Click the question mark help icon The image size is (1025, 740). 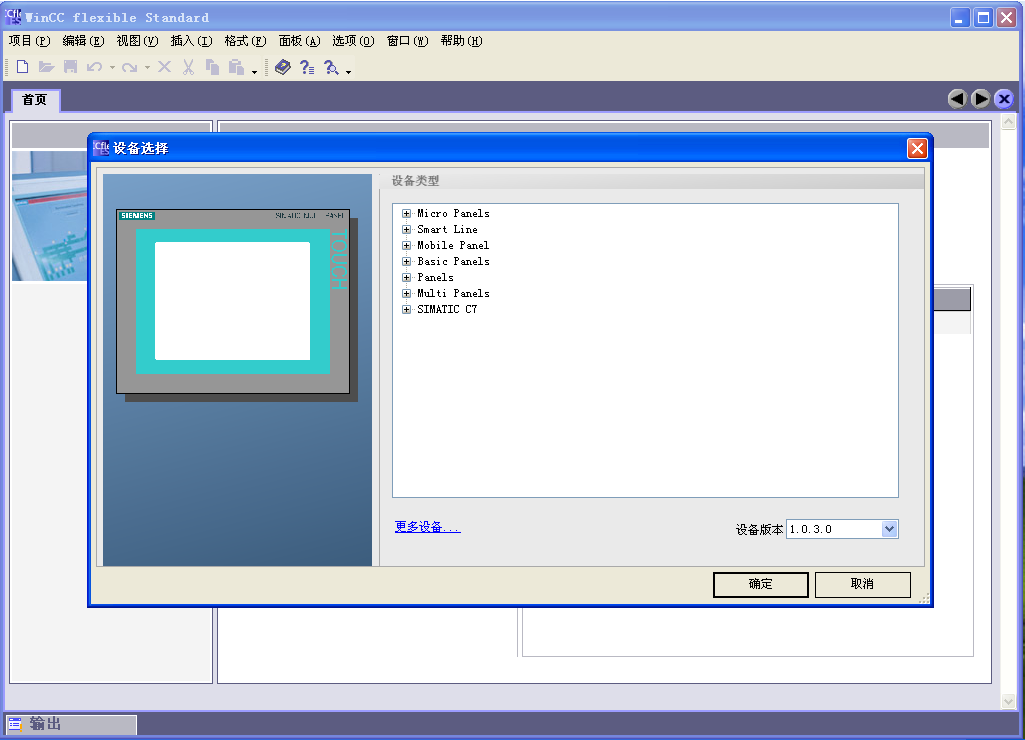(307, 67)
